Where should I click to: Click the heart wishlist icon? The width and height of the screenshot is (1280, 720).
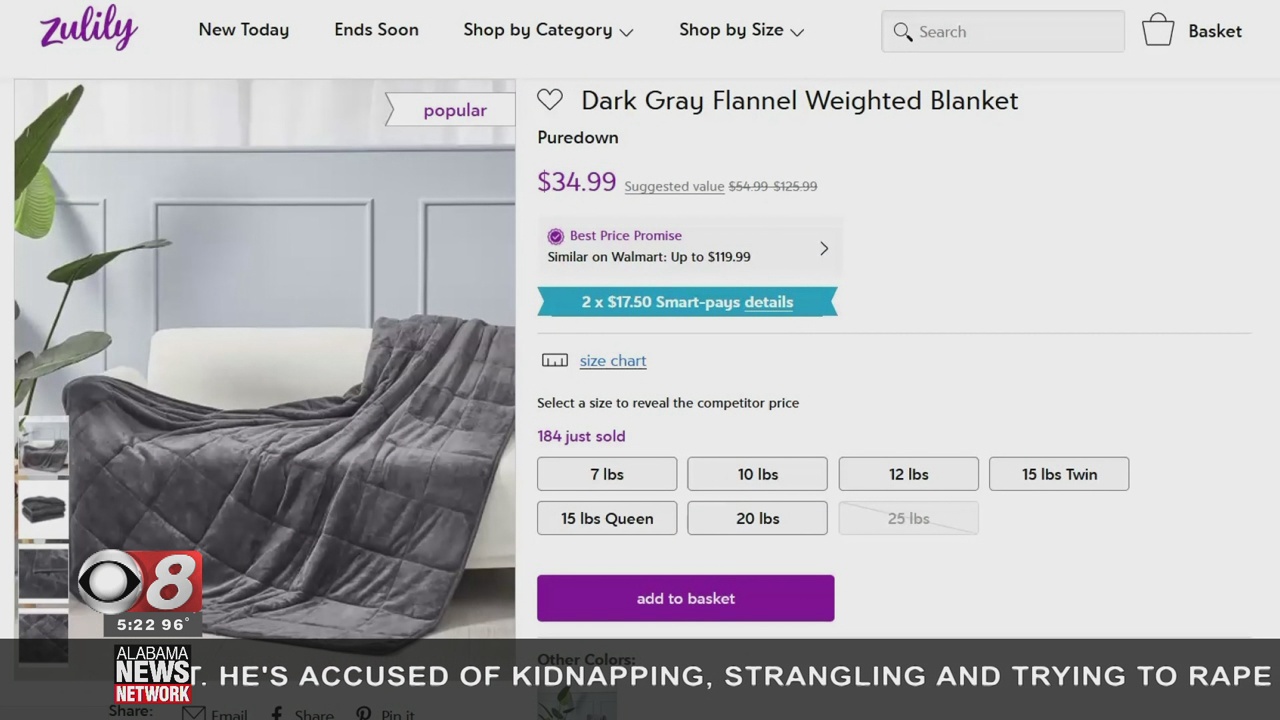point(550,100)
